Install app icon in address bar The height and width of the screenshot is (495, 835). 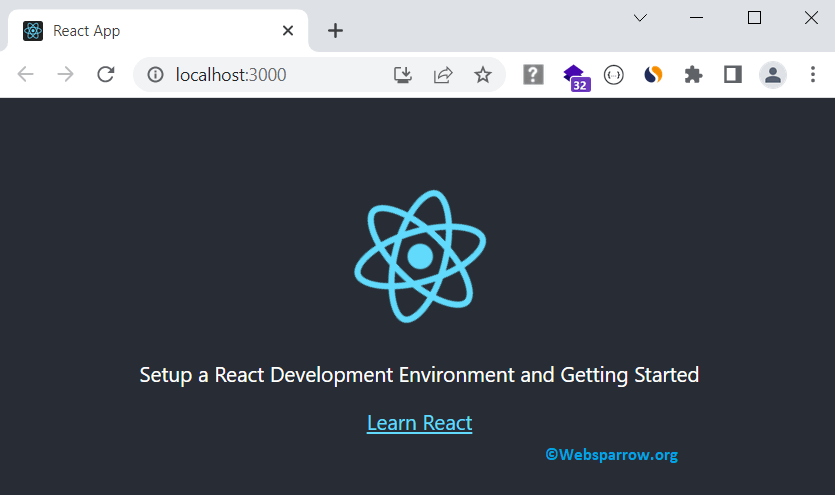[403, 75]
